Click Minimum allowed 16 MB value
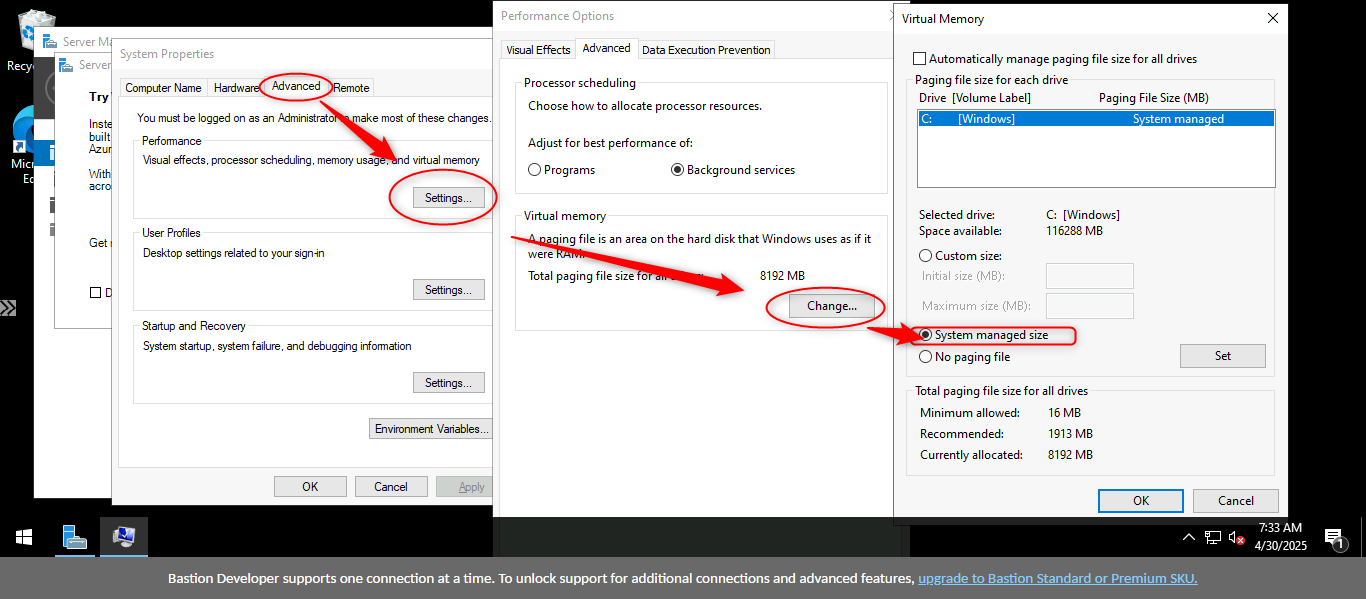This screenshot has width=1366, height=599. pos(1064,413)
